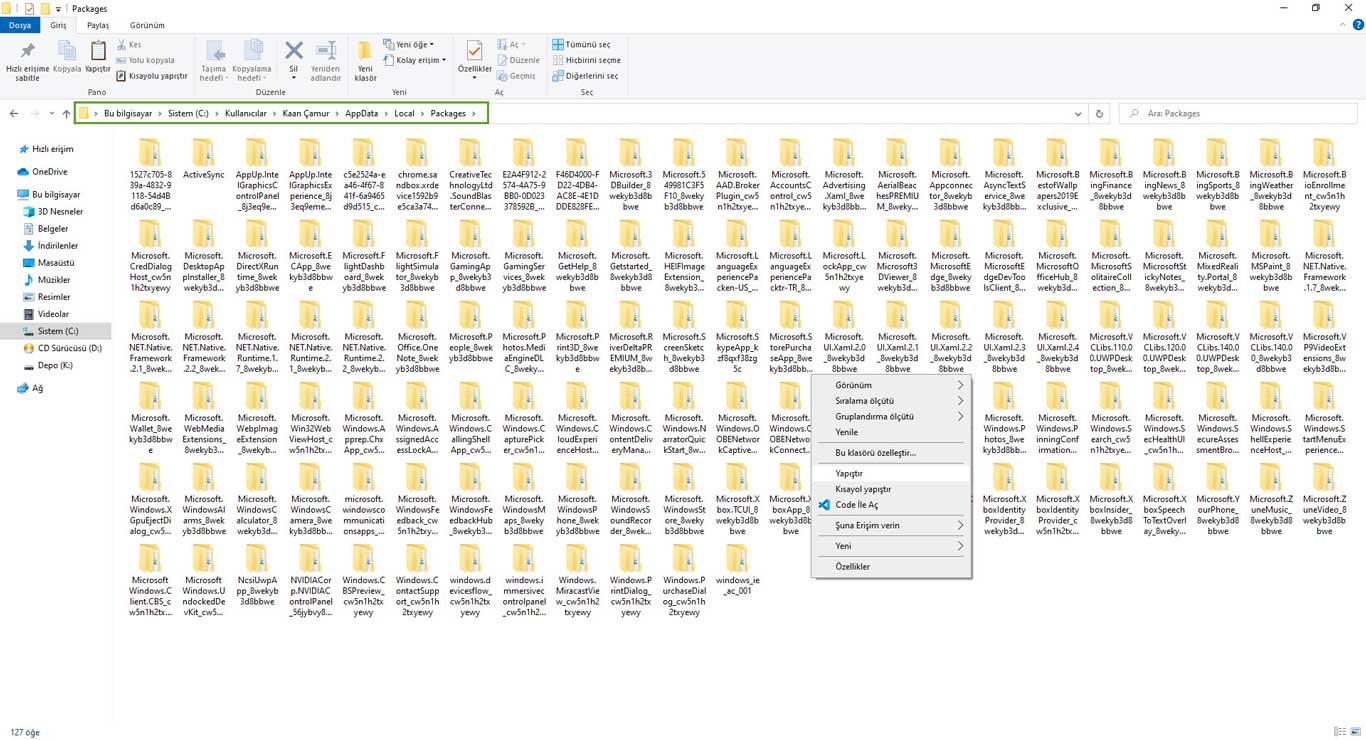
Task: Click the Kes scissors in the ribbon
Action: tap(122, 45)
